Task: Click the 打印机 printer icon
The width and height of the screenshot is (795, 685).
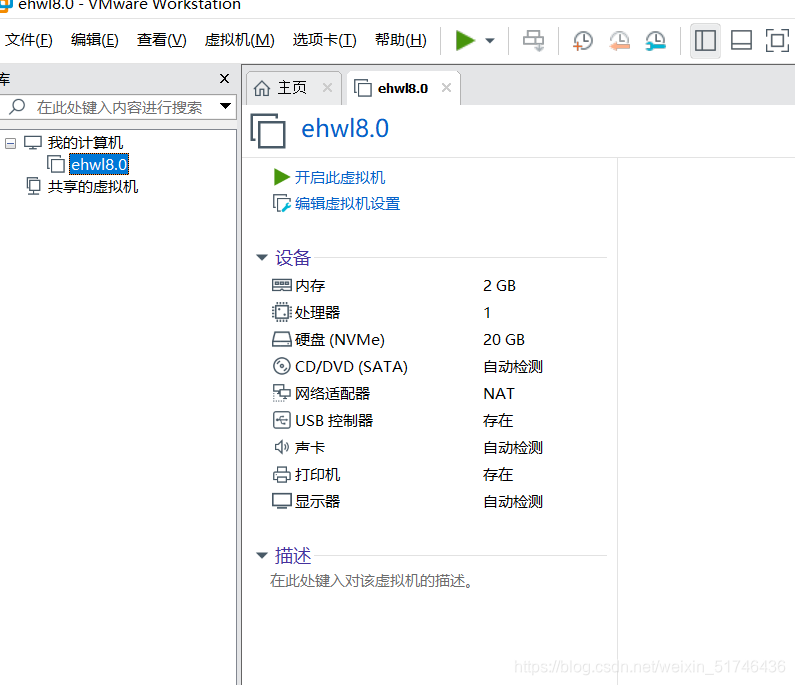Action: click(281, 475)
